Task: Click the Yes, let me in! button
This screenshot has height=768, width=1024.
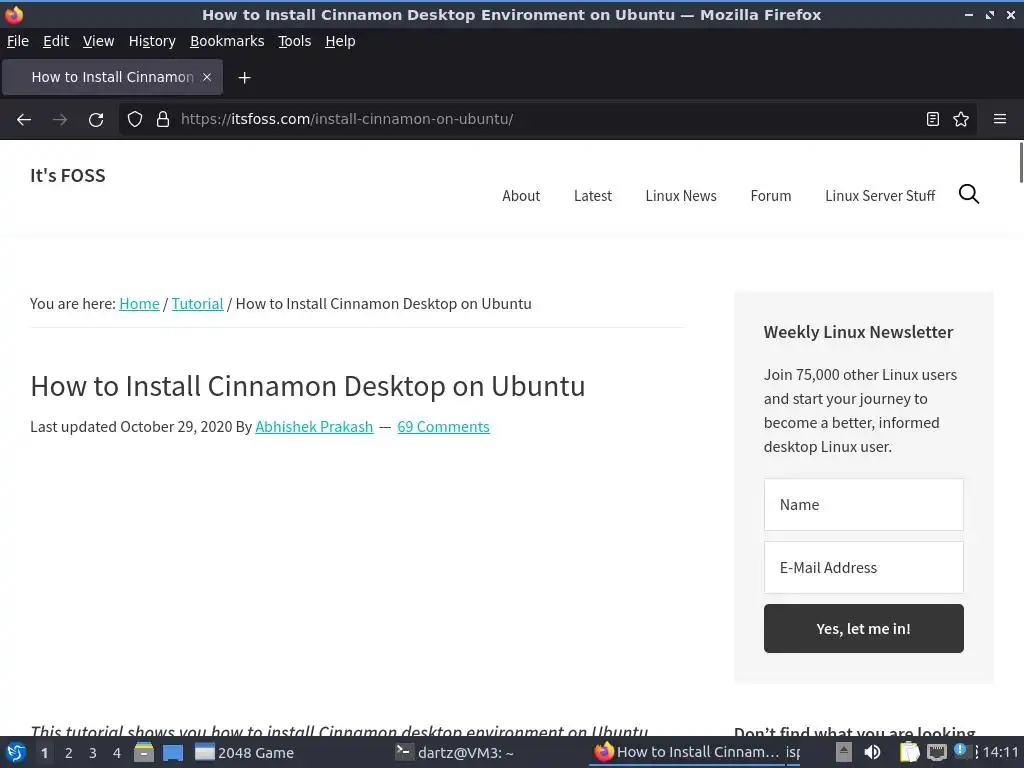Action: point(863,628)
